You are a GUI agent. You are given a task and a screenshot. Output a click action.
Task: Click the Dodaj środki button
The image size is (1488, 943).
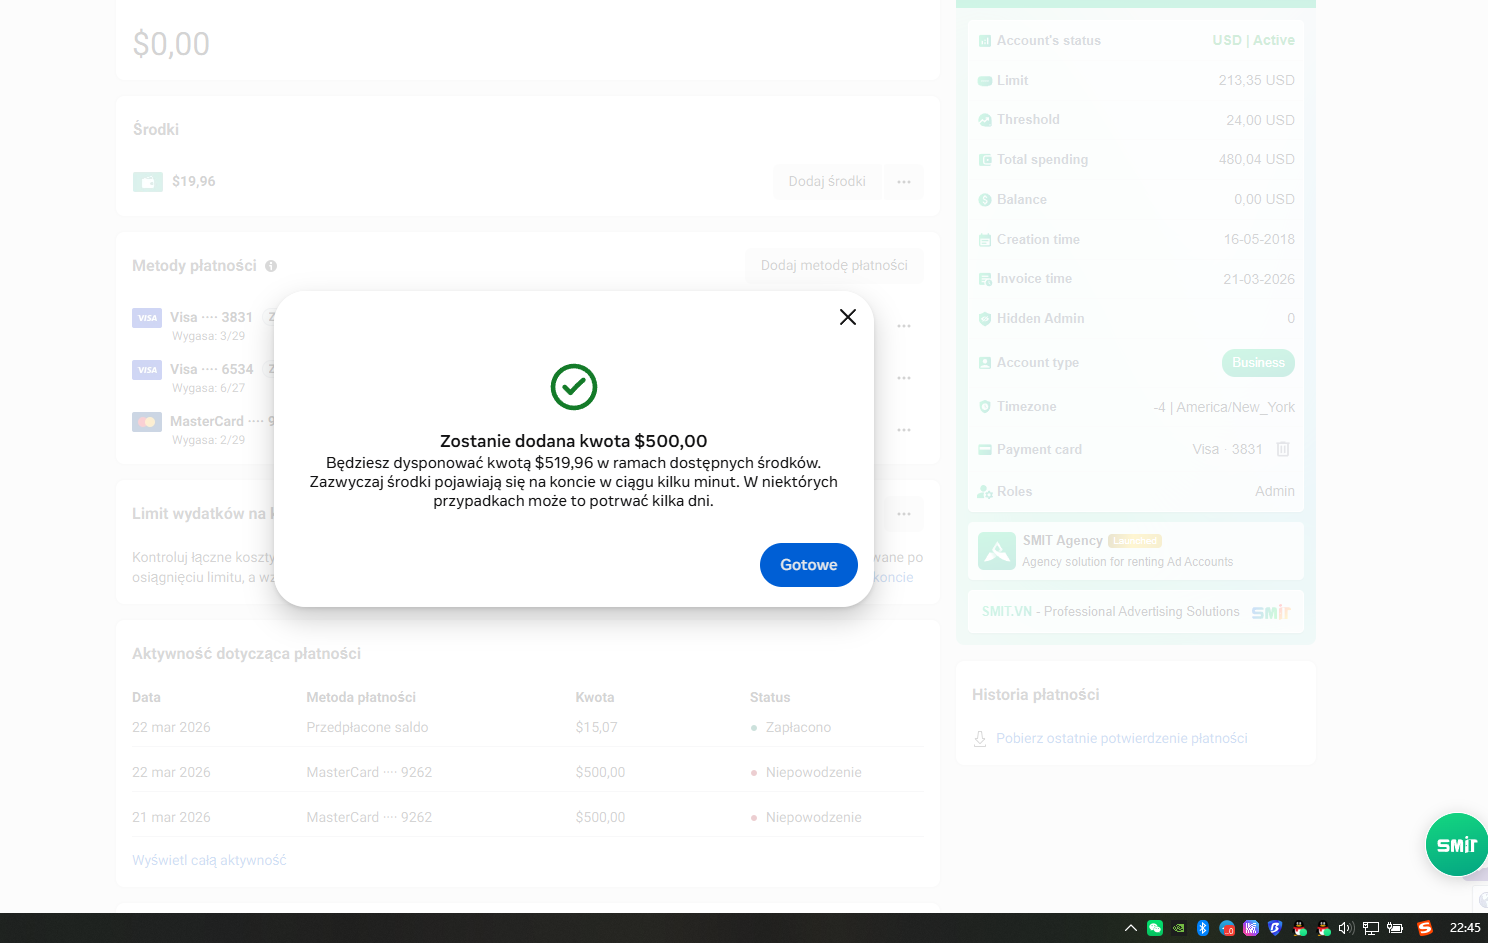[827, 182]
